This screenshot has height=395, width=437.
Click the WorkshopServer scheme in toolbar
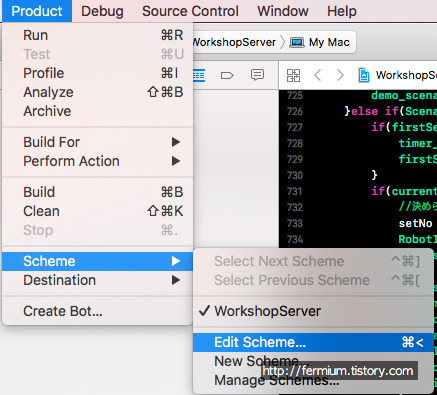(234, 42)
